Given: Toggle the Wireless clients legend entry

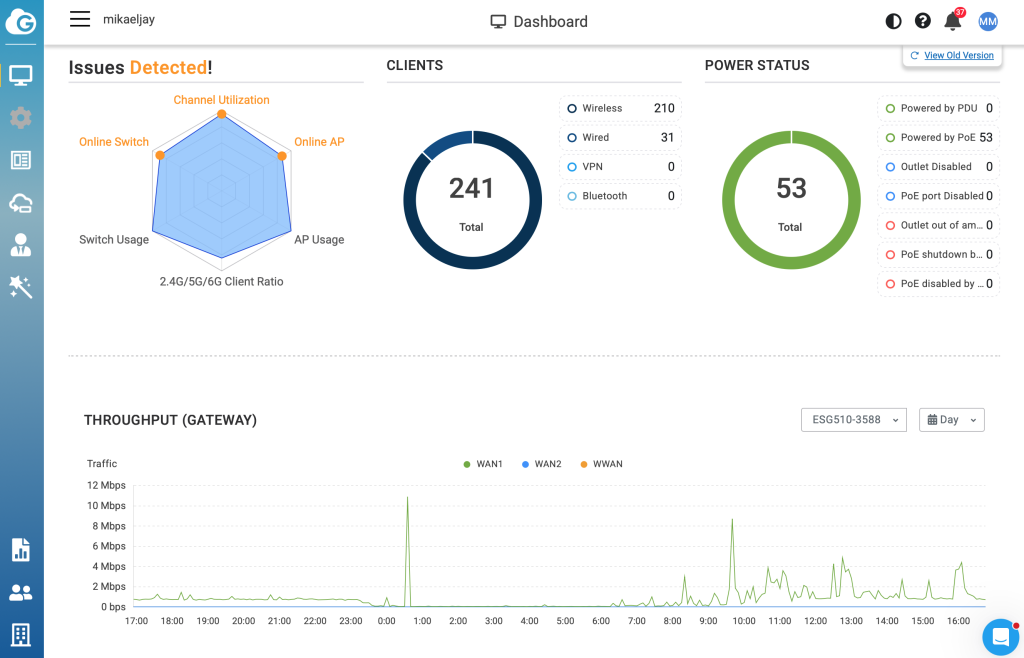Looking at the screenshot, I should coord(620,108).
